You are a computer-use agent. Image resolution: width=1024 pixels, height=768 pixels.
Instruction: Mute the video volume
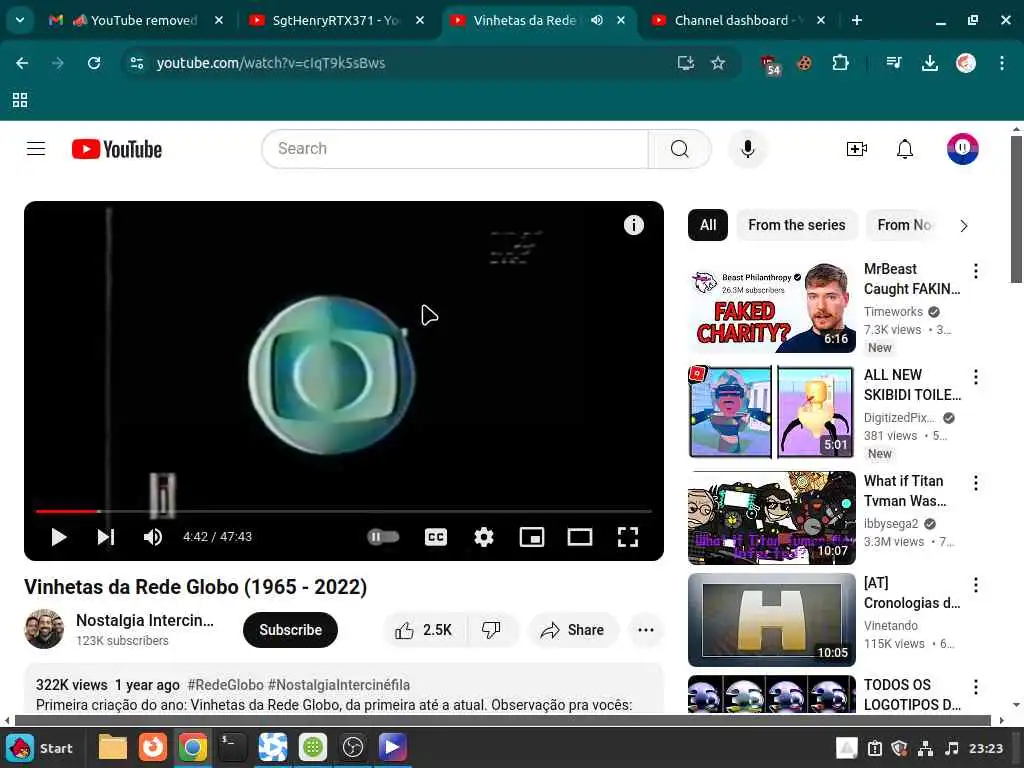point(153,537)
